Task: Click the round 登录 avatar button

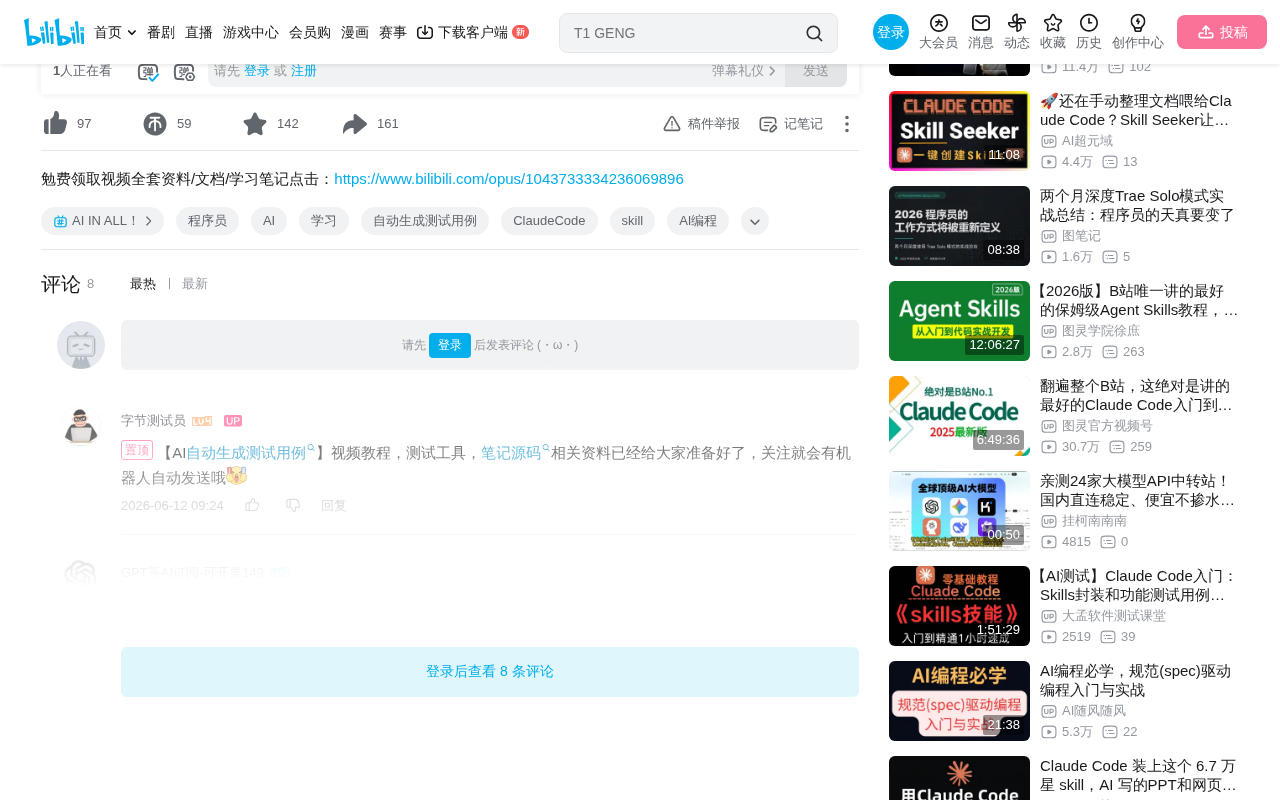Action: [x=891, y=32]
